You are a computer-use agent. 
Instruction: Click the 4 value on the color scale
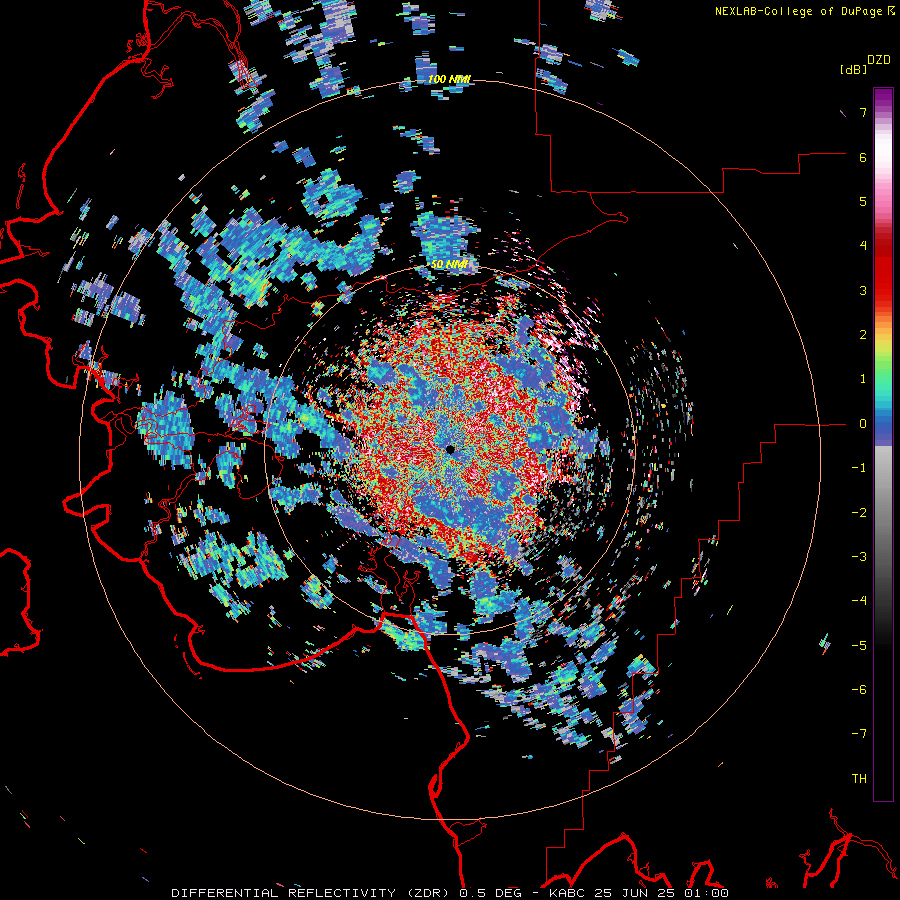tap(863, 246)
